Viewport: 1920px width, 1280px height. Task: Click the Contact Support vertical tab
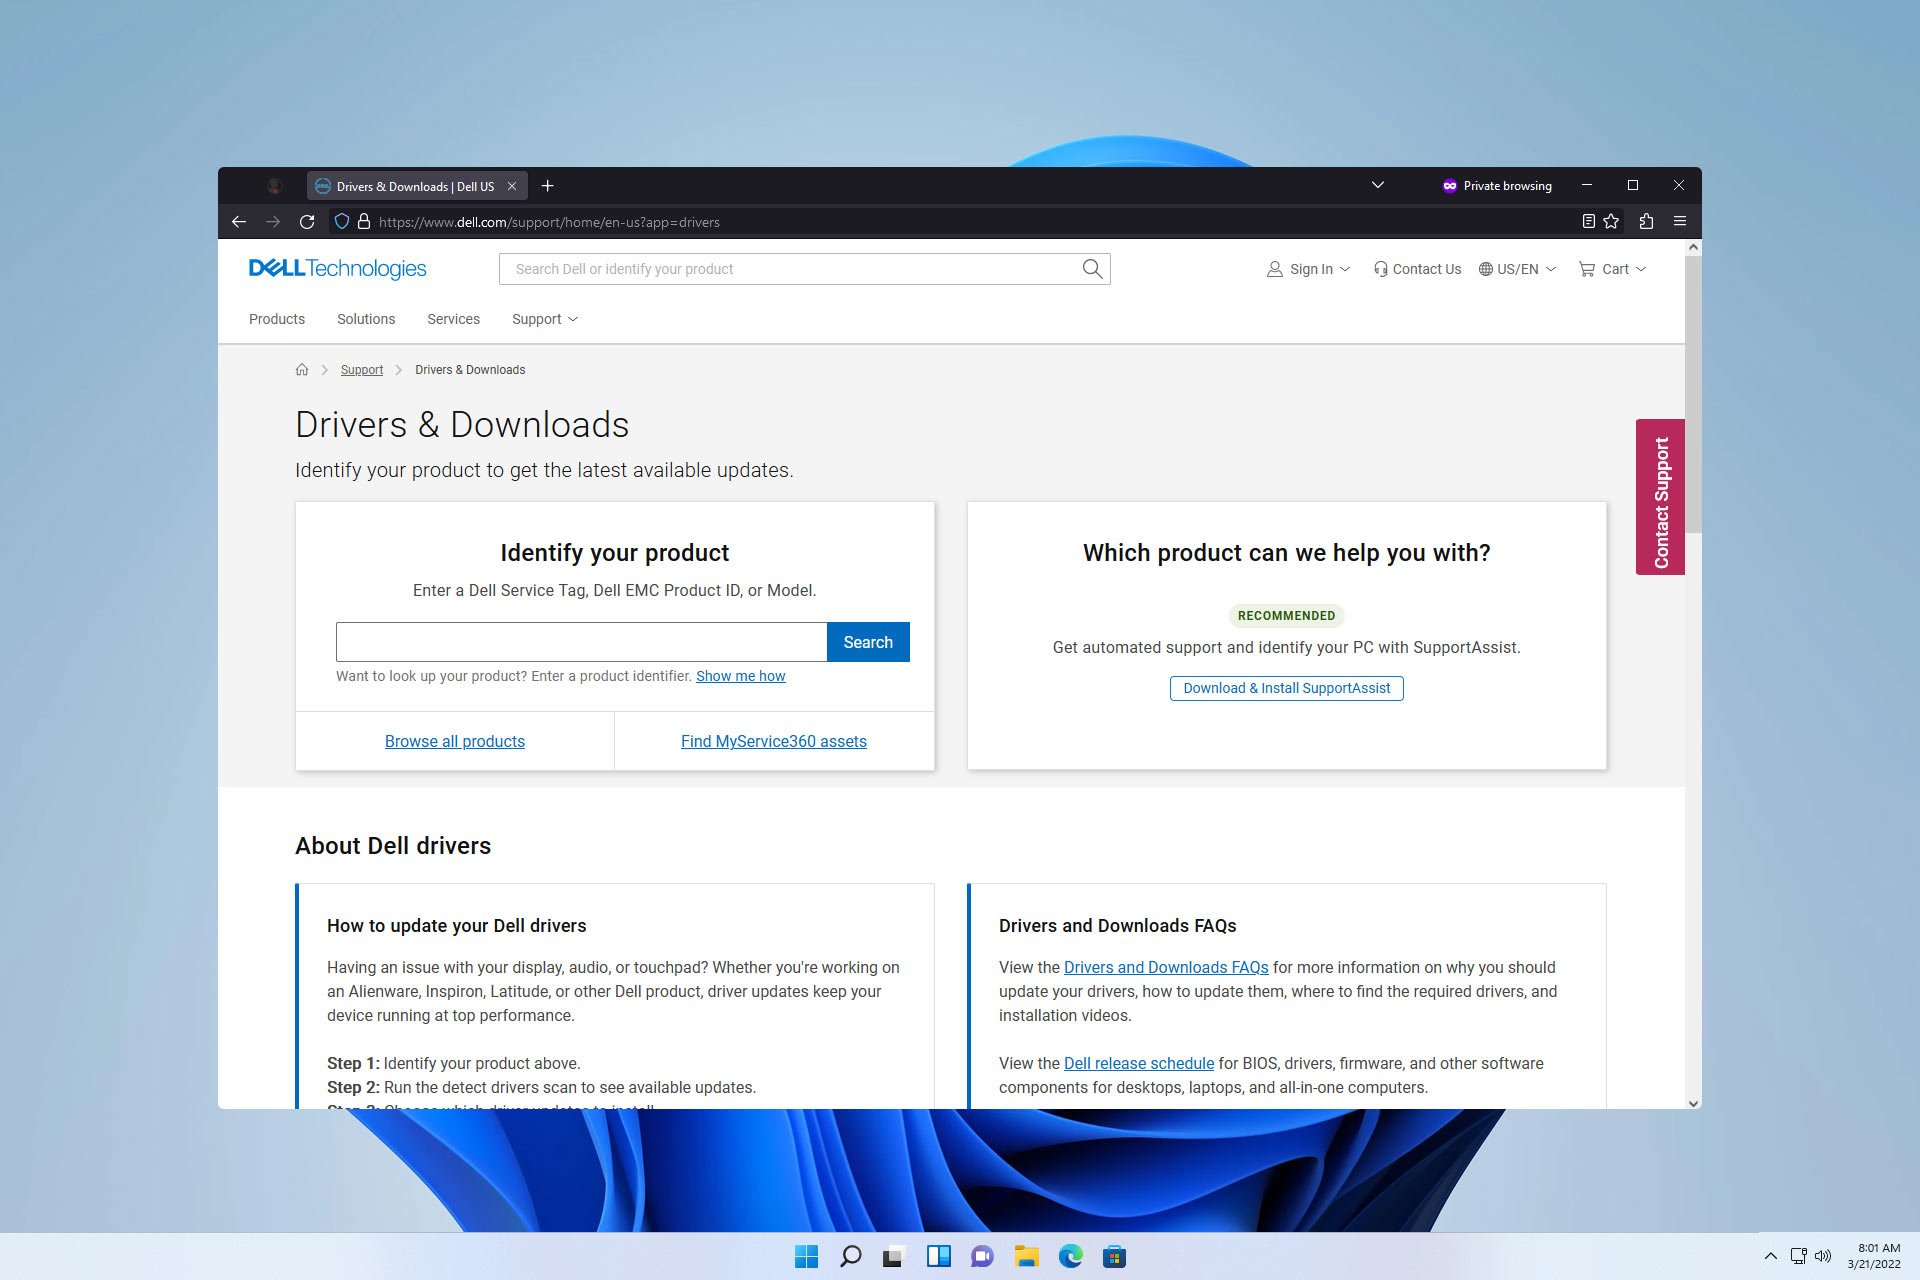[1660, 496]
